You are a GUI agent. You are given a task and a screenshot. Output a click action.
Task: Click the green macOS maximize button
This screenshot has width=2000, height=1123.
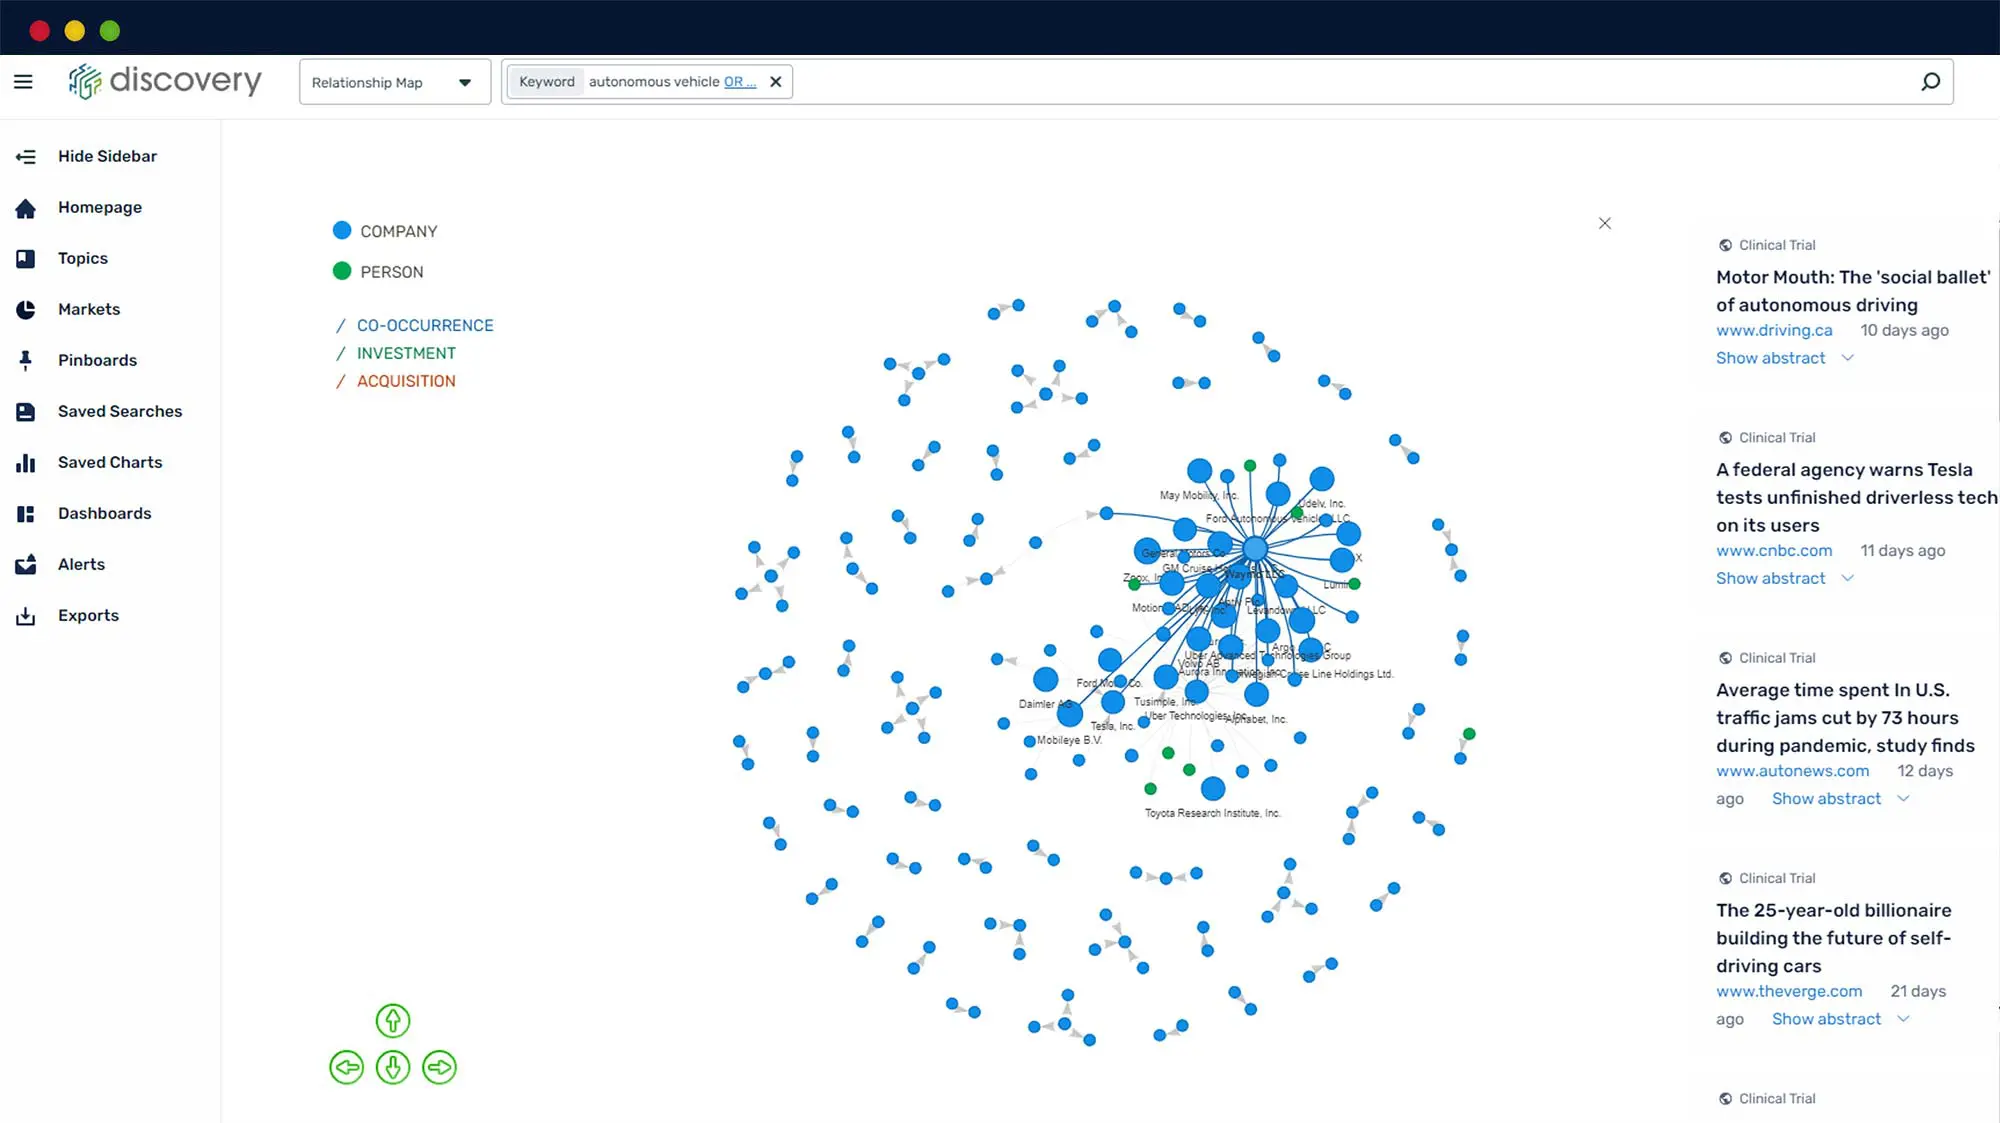point(110,31)
